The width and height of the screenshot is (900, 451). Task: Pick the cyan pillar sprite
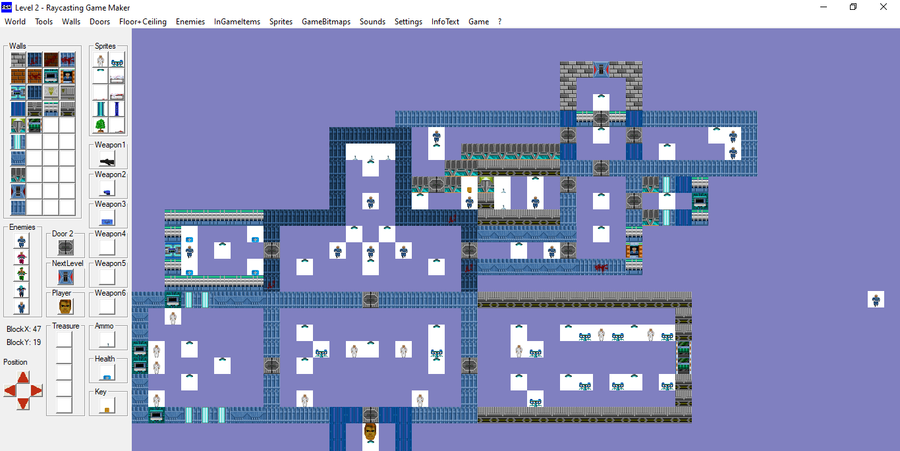(100, 108)
